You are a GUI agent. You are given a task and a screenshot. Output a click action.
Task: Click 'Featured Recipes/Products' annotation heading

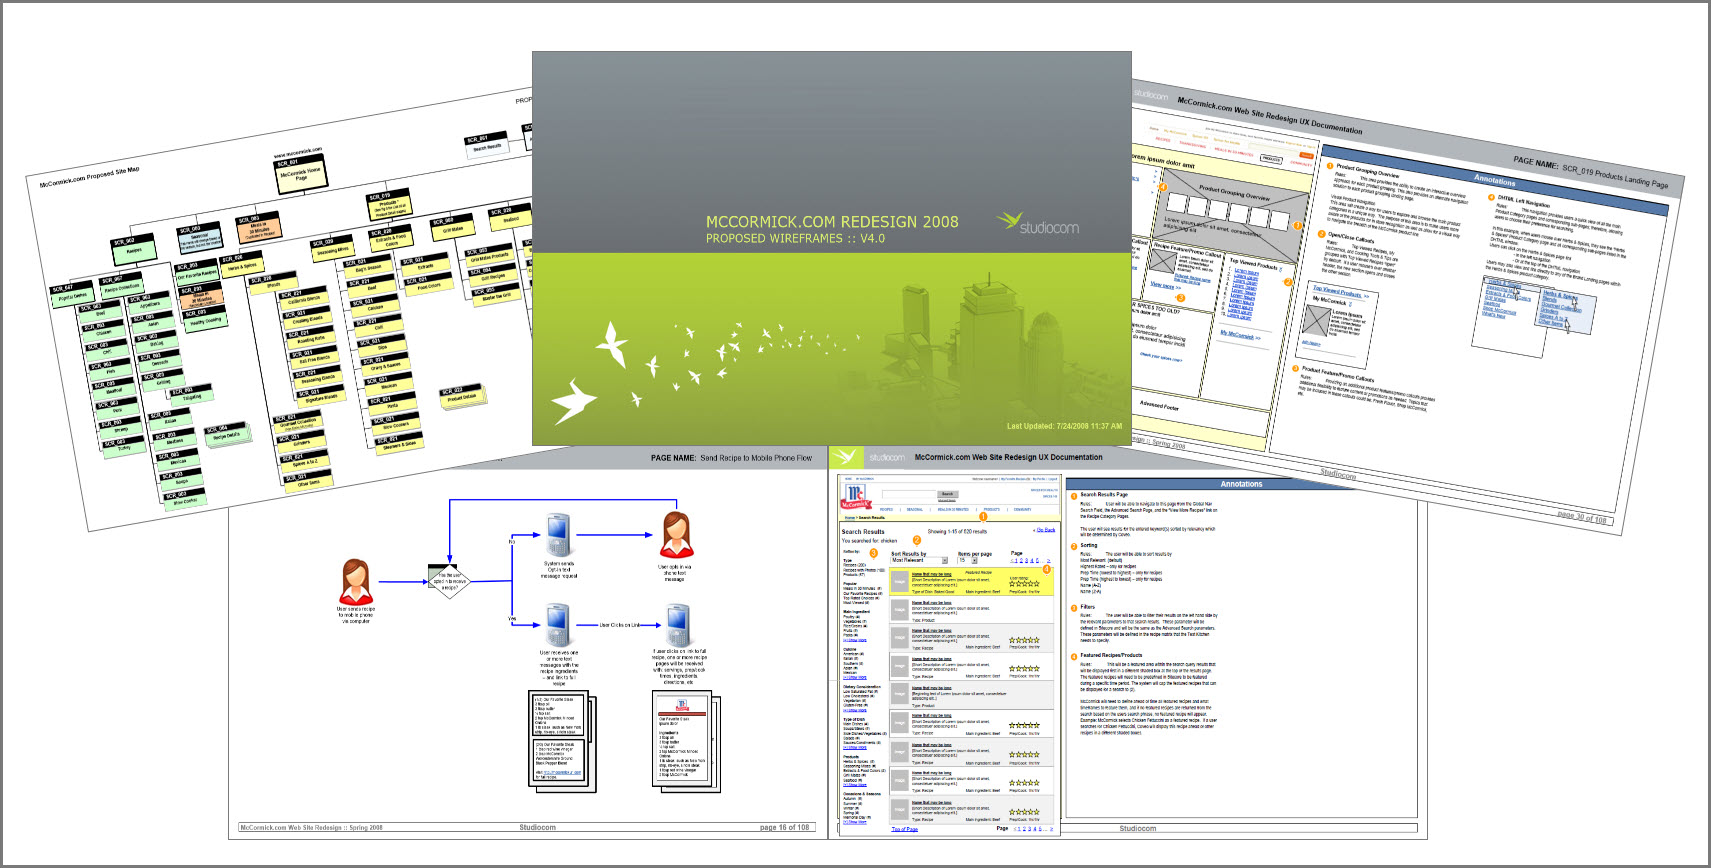(x=1111, y=655)
